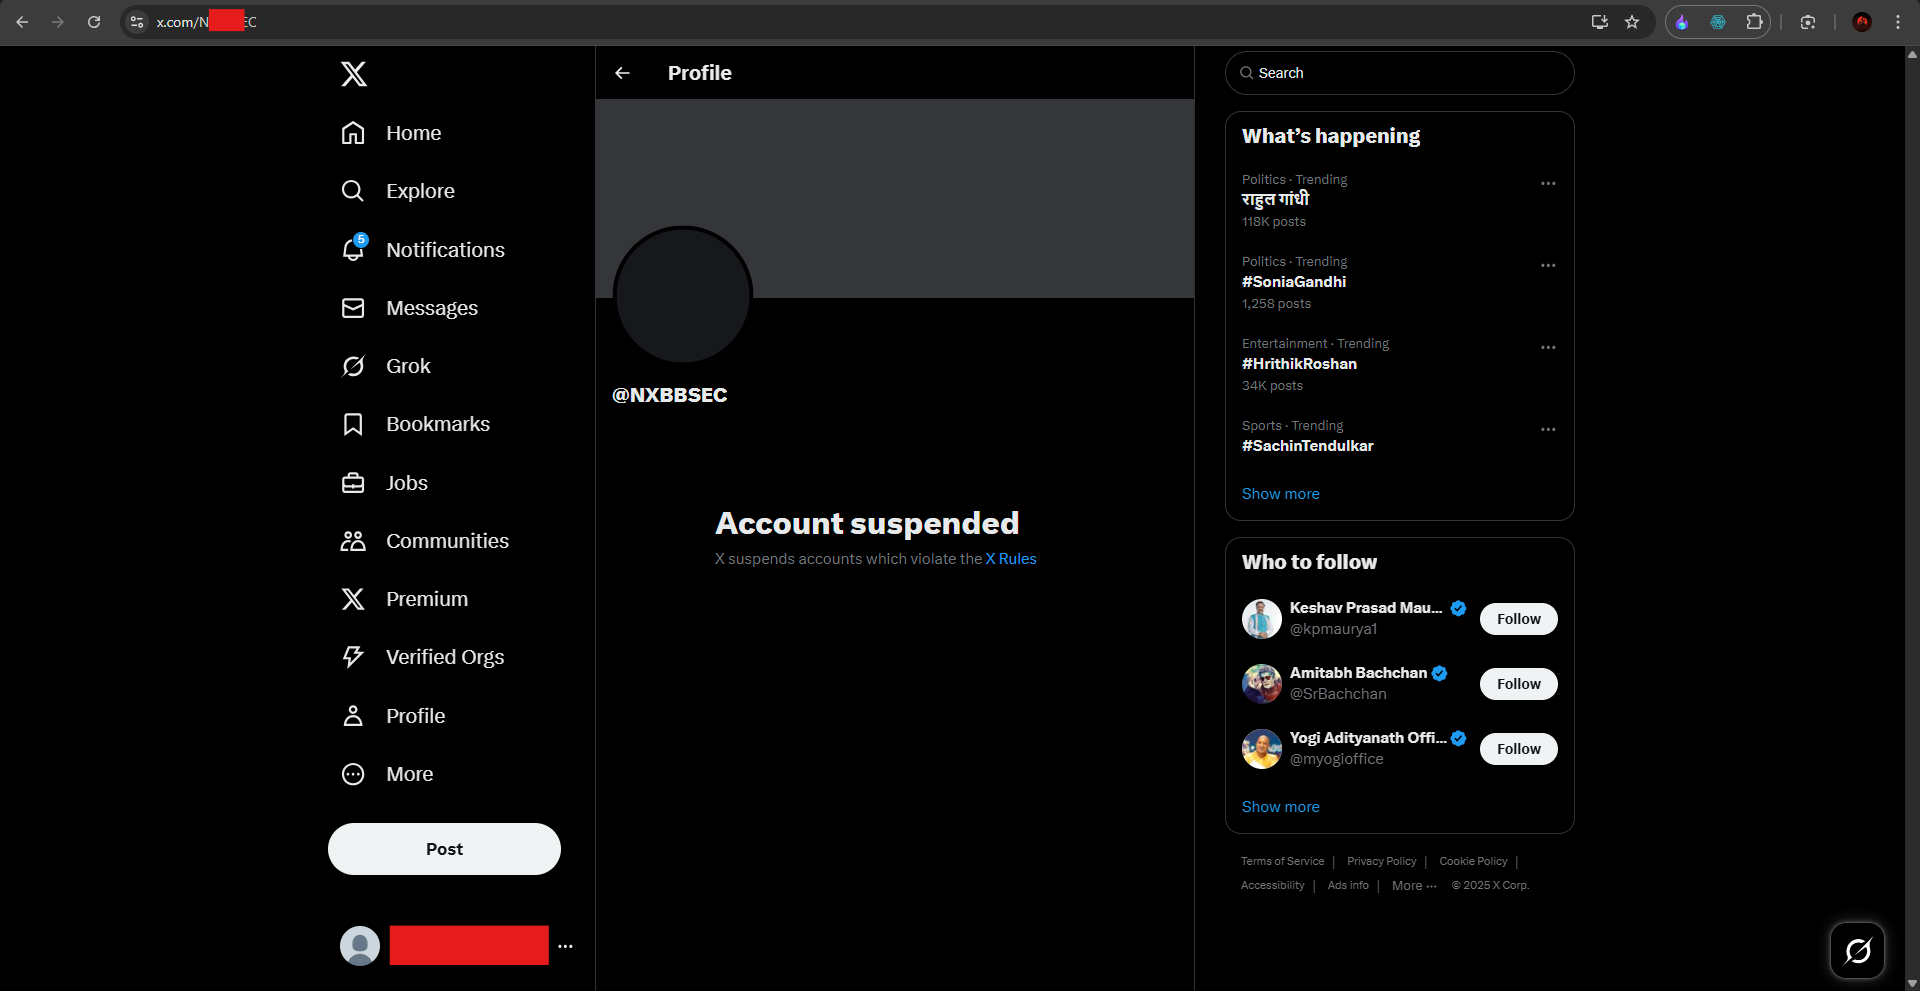Open Amitabh Bachchan's @SrBachchan handle
The width and height of the screenshot is (1920, 991).
coord(1338,694)
